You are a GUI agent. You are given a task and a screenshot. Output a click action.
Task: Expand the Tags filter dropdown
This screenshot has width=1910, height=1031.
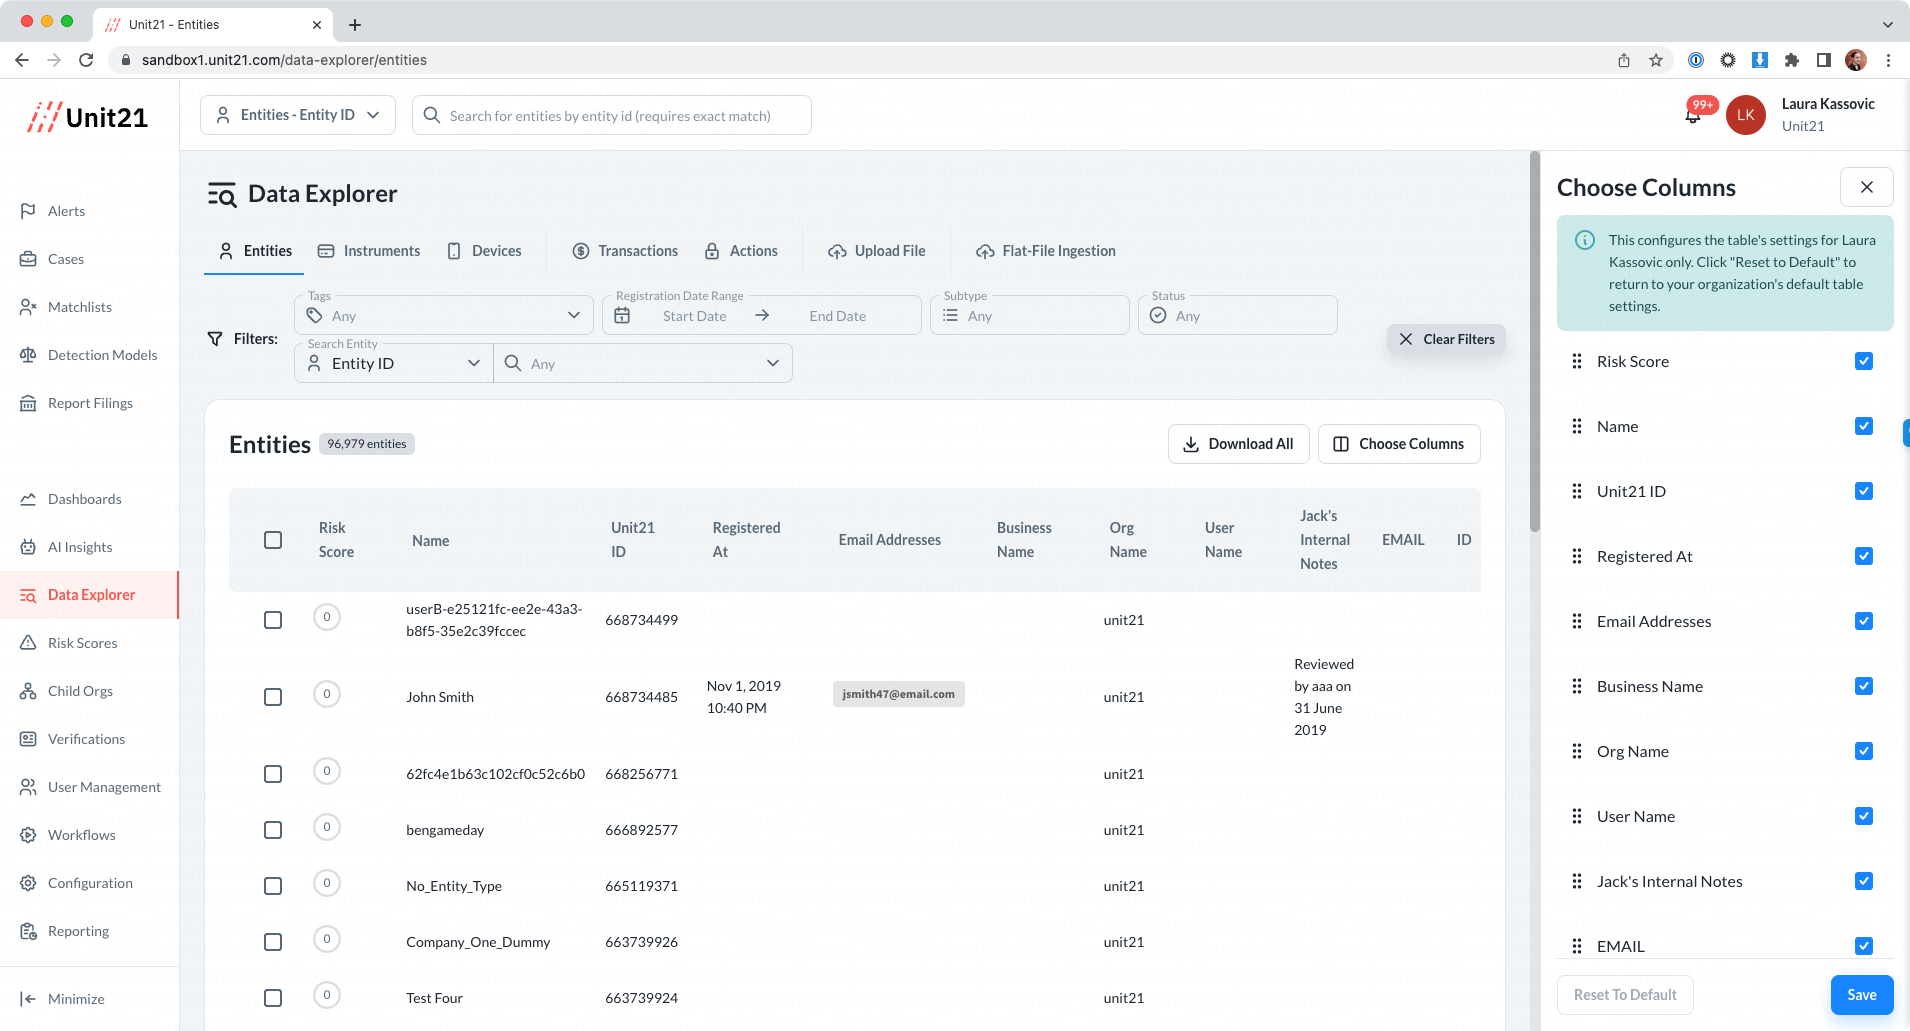444,316
